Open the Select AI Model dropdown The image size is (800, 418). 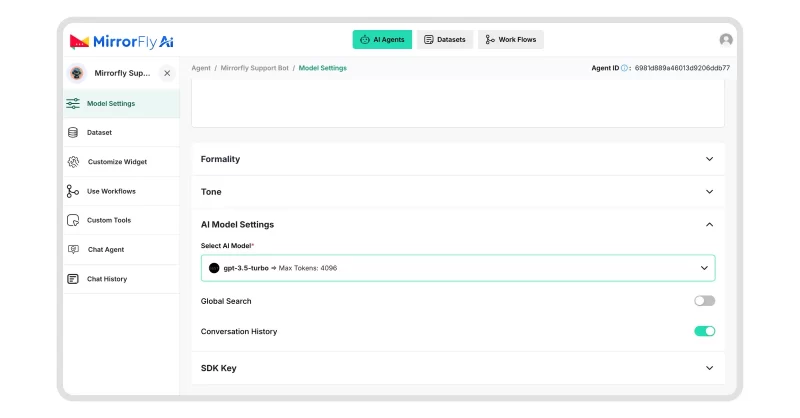(x=458, y=268)
